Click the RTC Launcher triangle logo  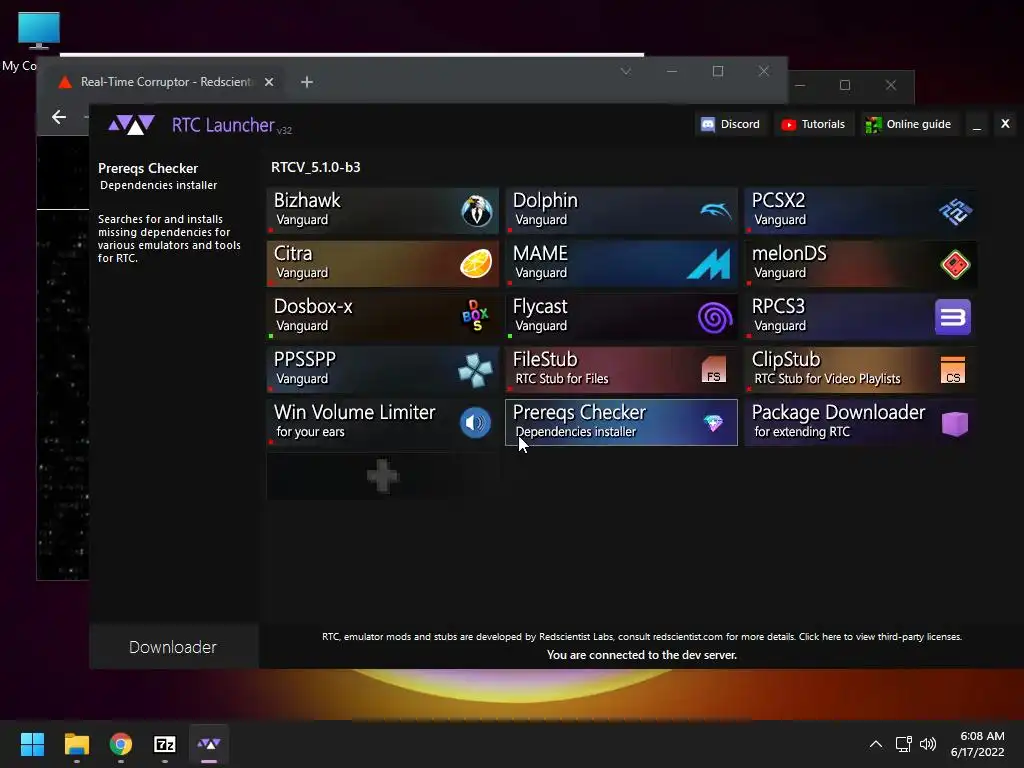click(131, 124)
